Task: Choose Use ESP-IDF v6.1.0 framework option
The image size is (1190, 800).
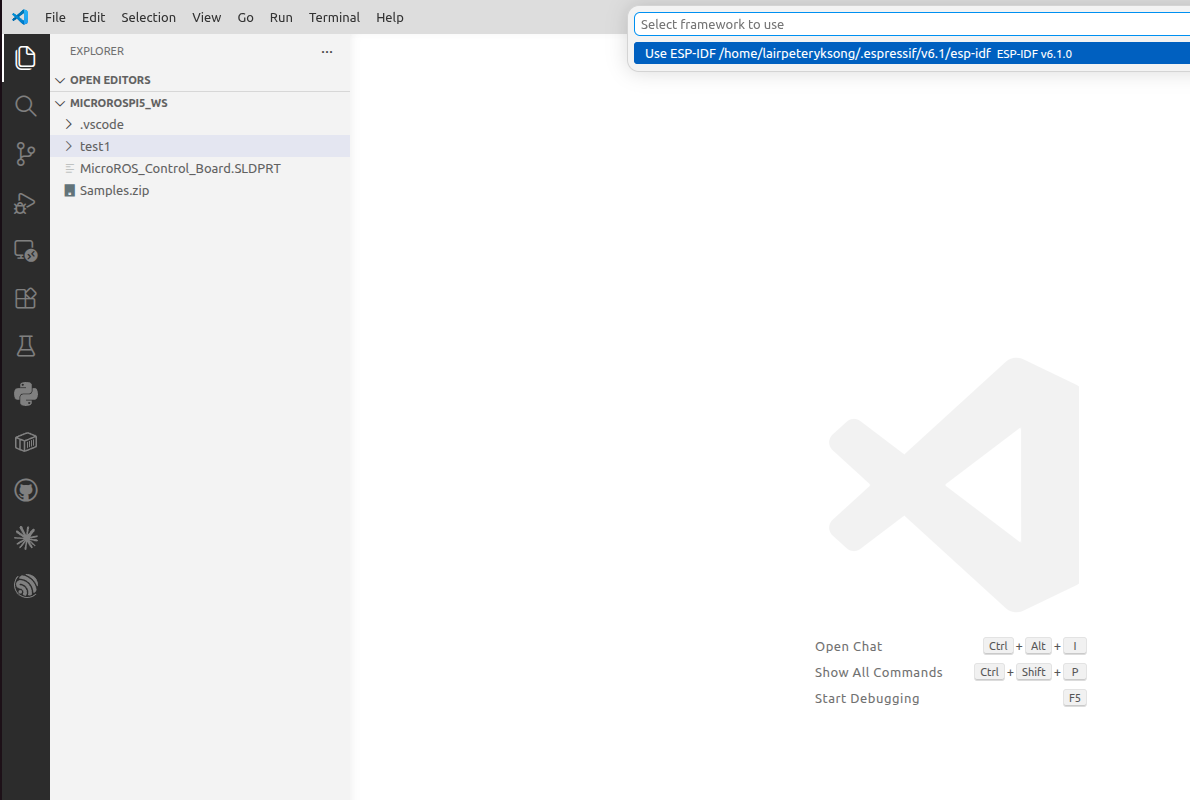Action: click(912, 53)
